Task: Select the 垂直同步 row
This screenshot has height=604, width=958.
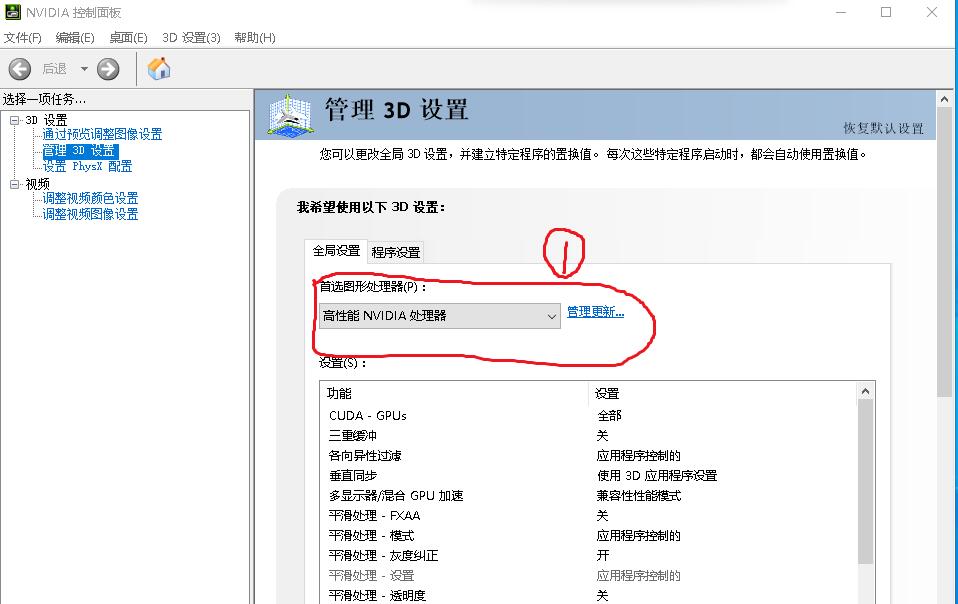Action: [x=588, y=476]
